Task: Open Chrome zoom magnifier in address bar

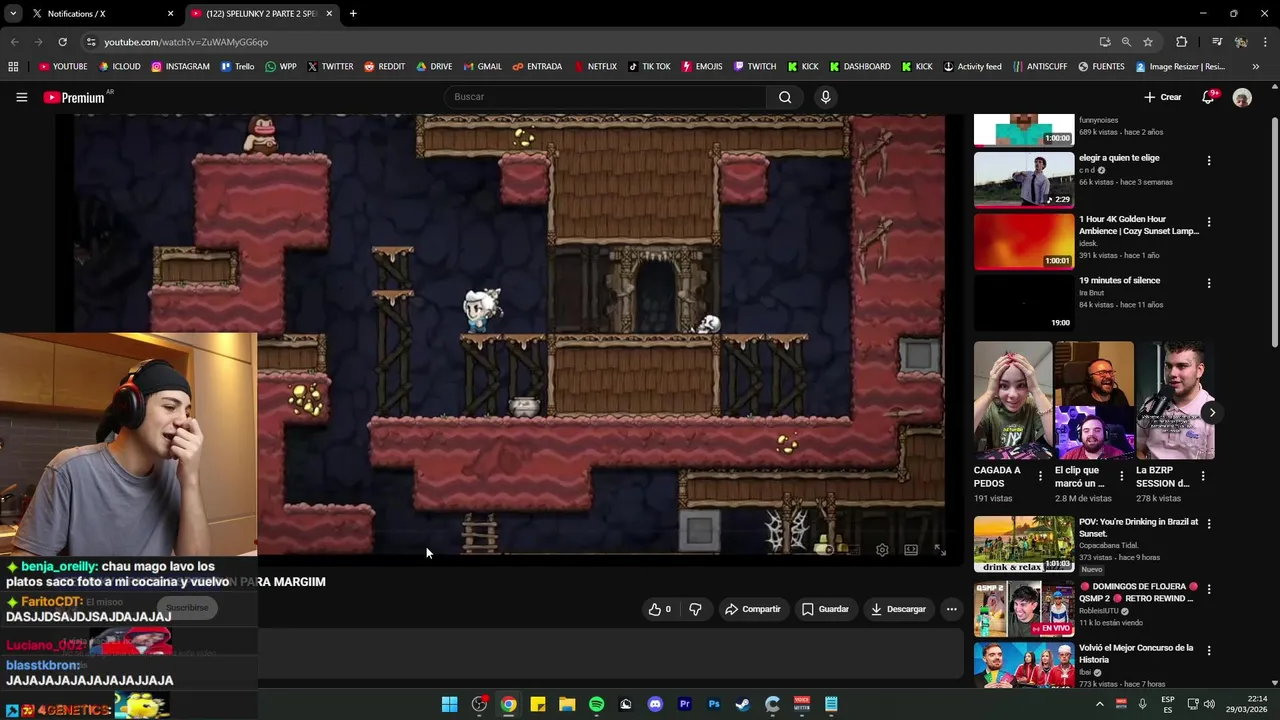Action: [x=1126, y=42]
